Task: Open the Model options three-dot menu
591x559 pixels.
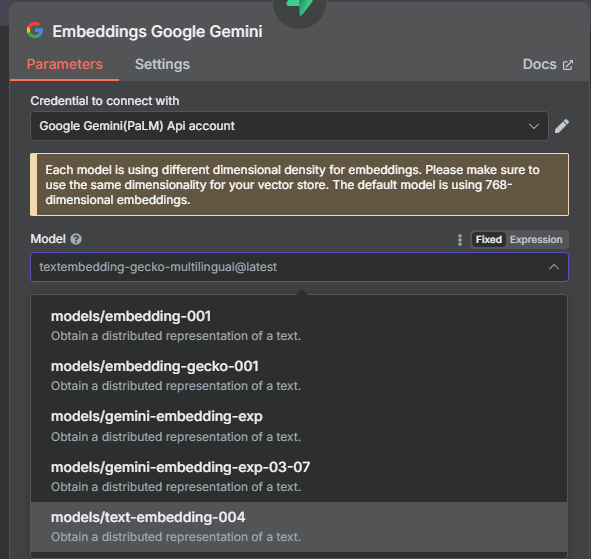Action: pos(459,240)
